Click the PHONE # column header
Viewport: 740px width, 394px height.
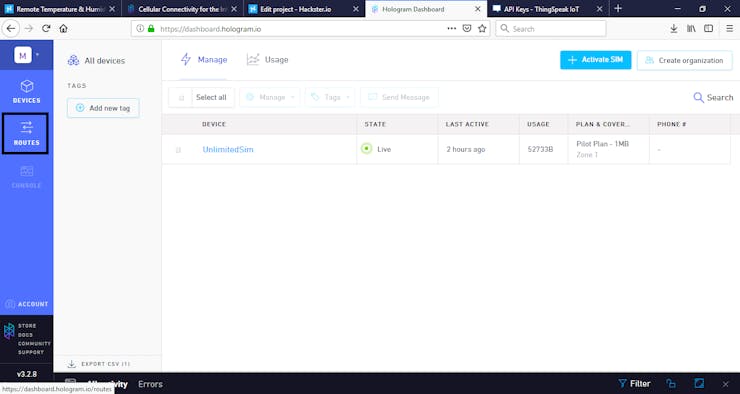pyautogui.click(x=672, y=124)
